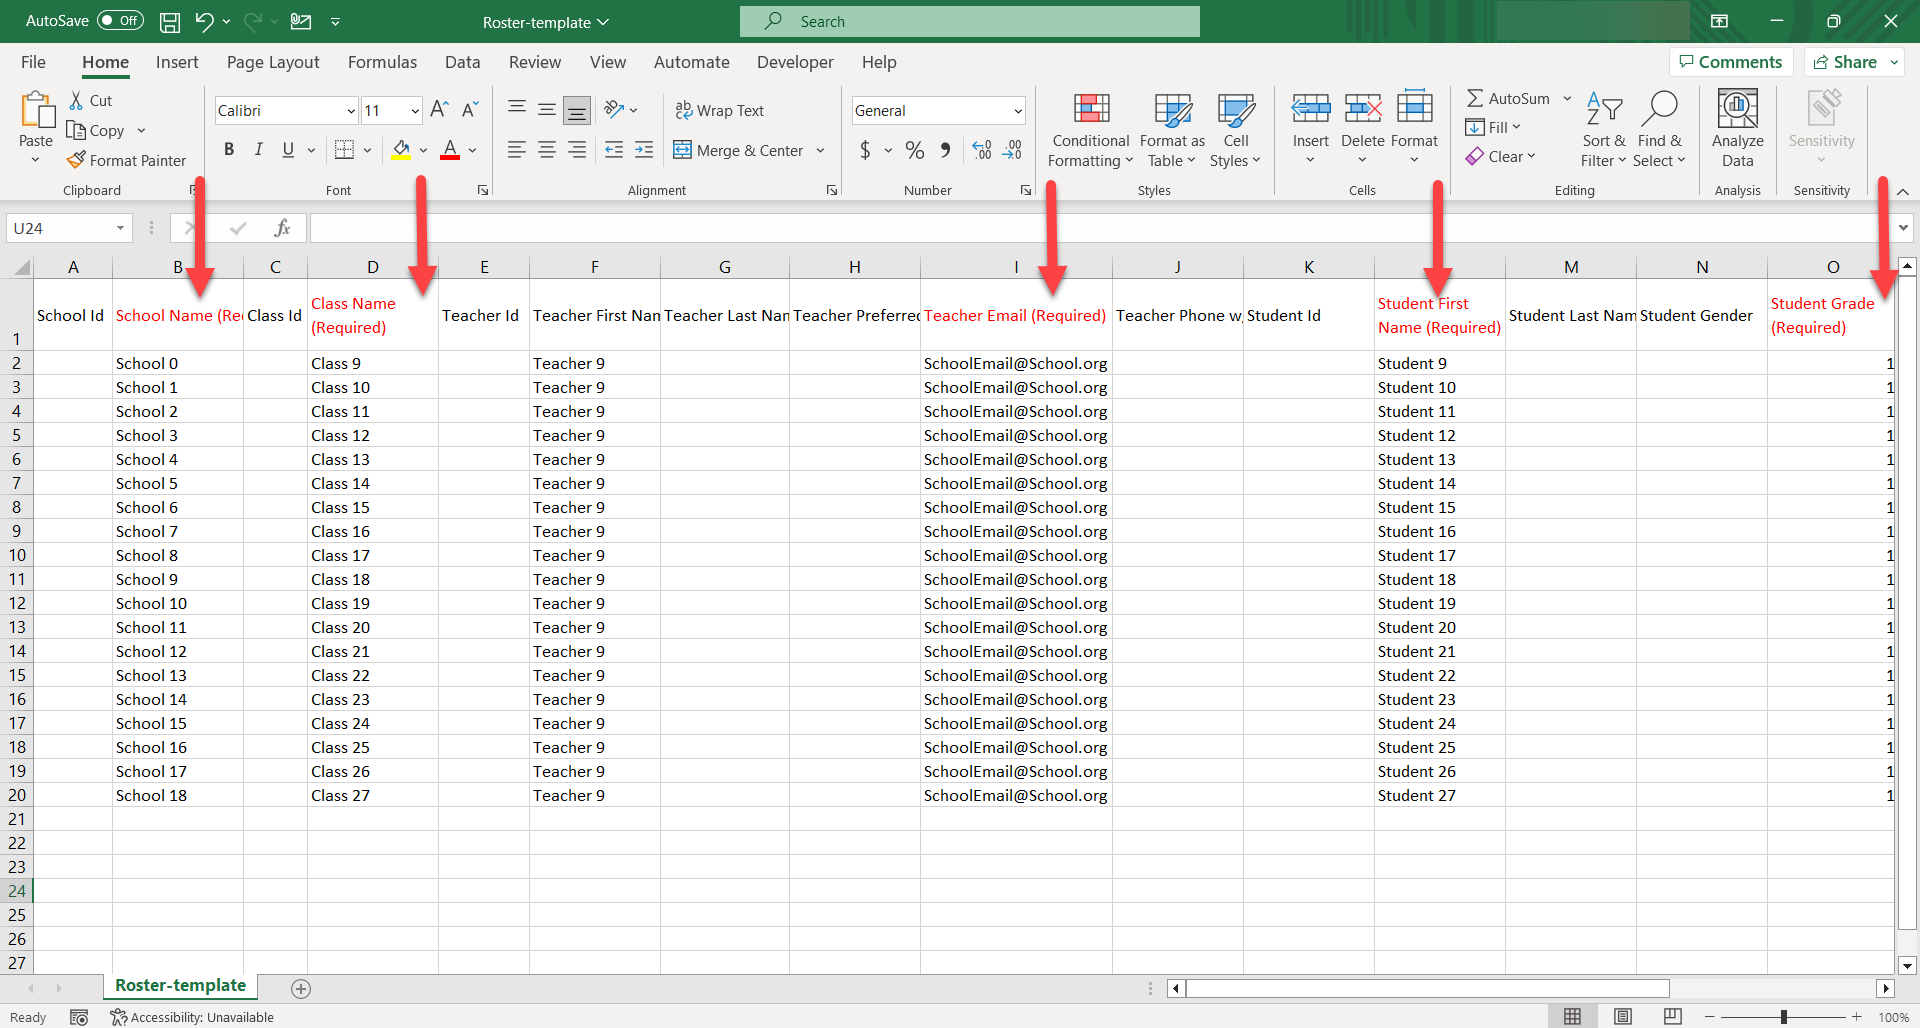This screenshot has width=1920, height=1028.
Task: Open the File menu
Action: 33,62
